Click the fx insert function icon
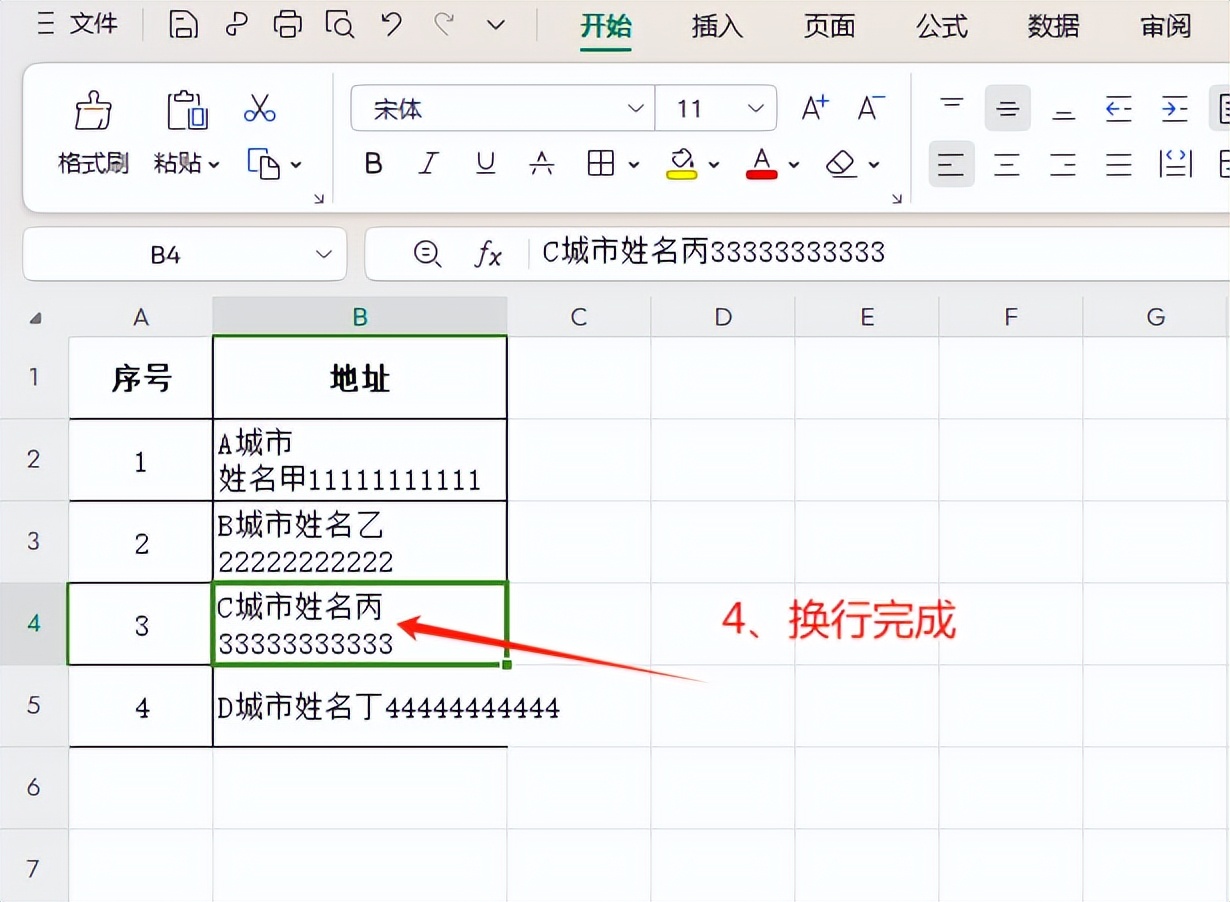Image resolution: width=1230 pixels, height=902 pixels. (487, 254)
